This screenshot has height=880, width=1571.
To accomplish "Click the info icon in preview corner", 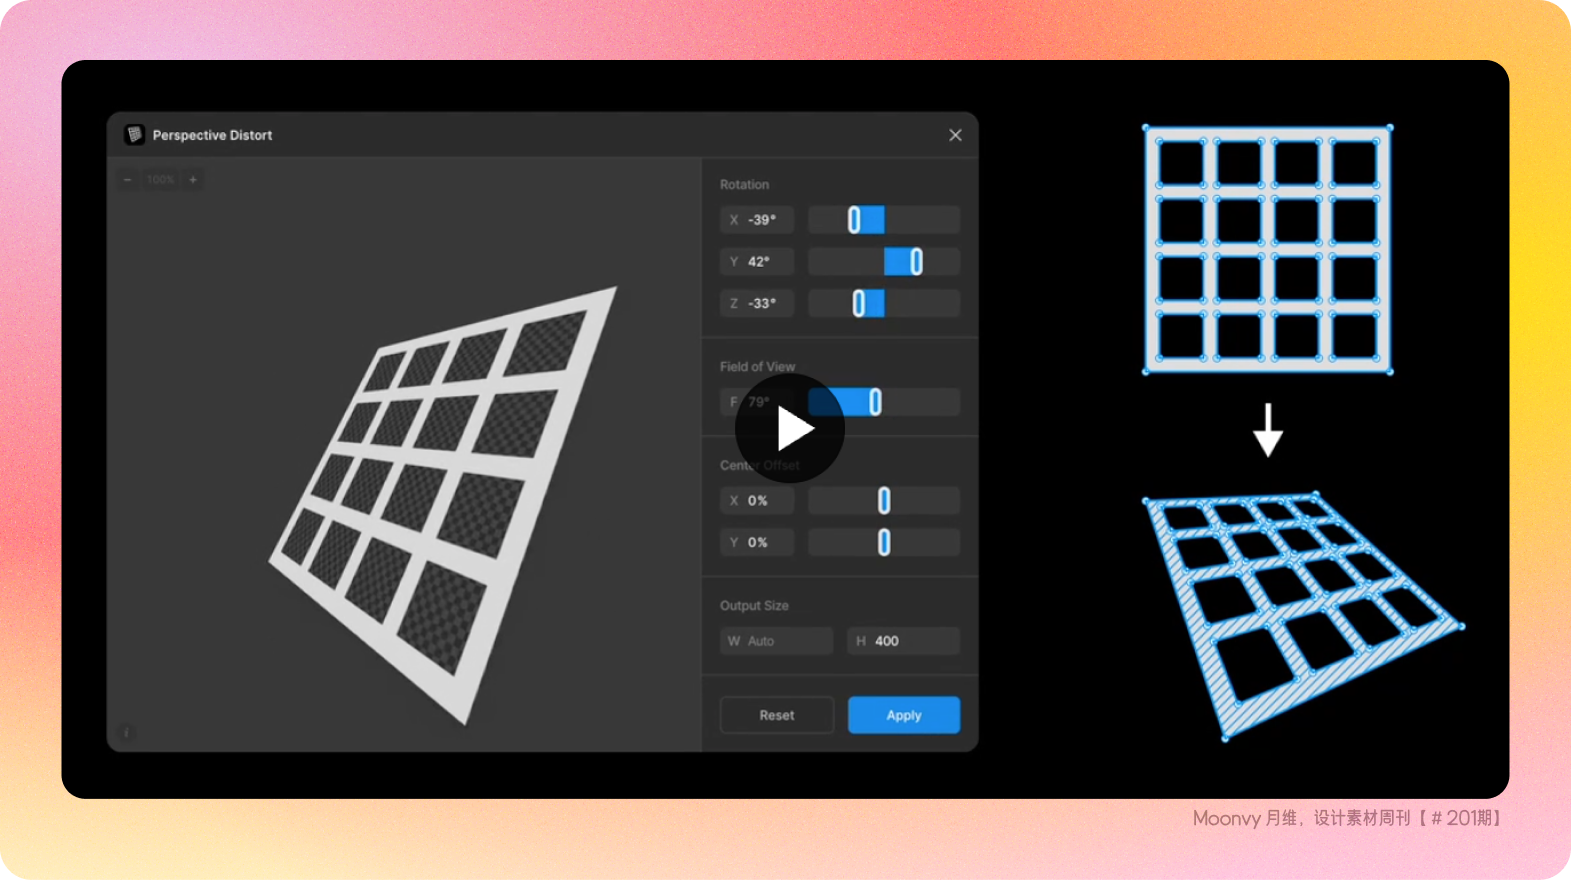I will (126, 733).
